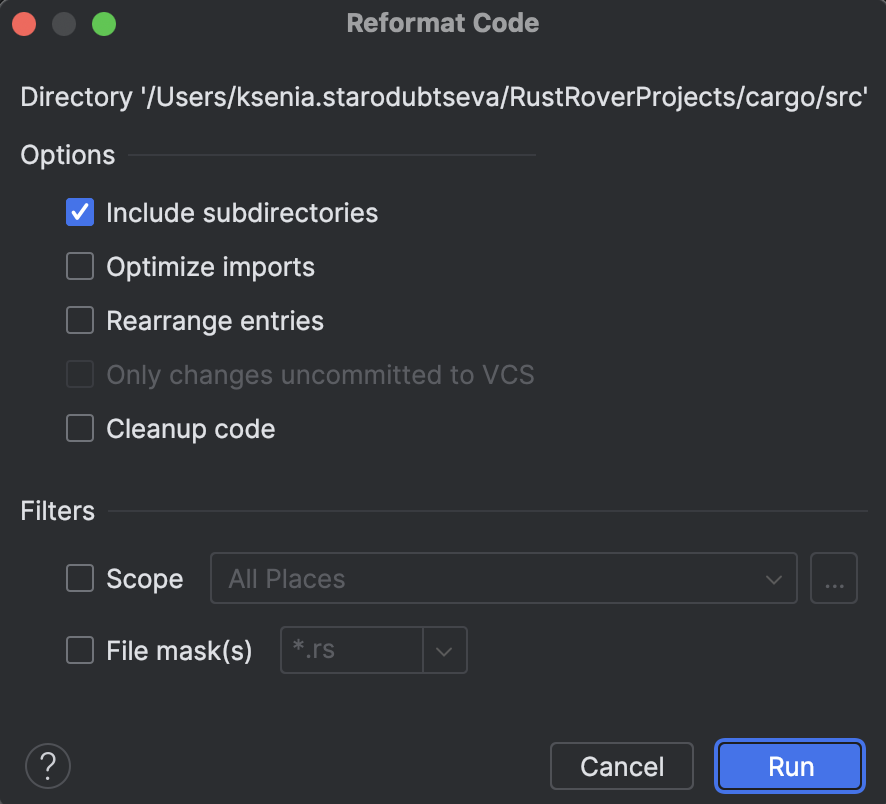The width and height of the screenshot is (886, 804).
Task: Cancel the Reformat Code dialog
Action: tap(621, 766)
